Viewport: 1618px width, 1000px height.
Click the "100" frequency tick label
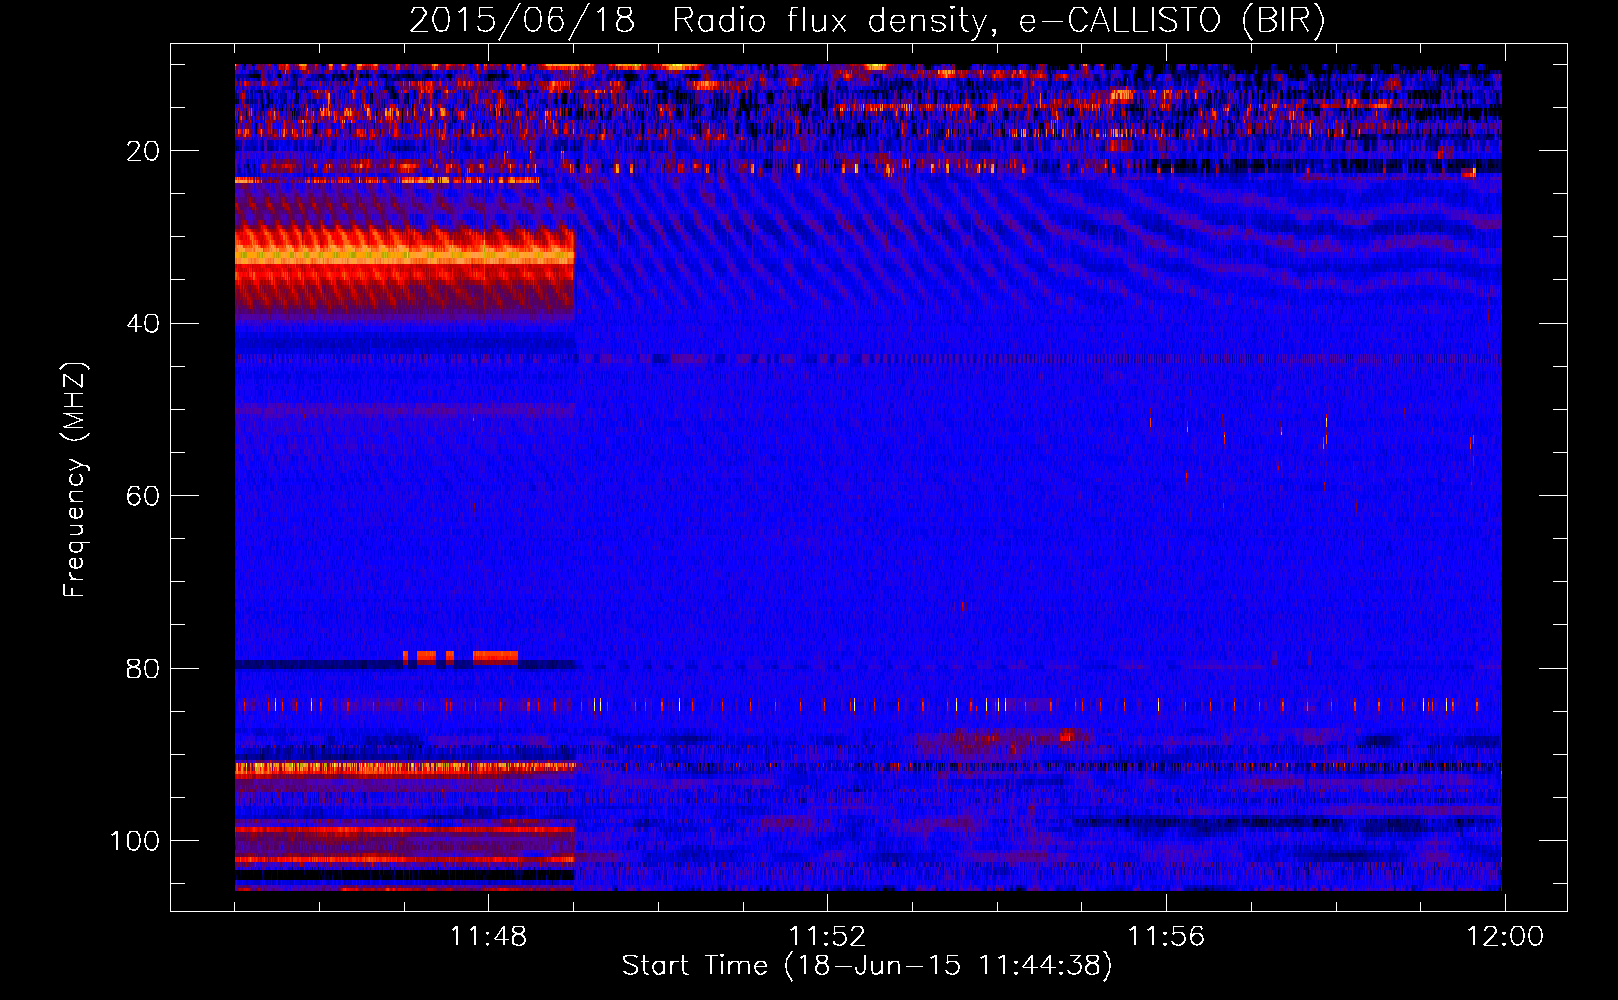pos(135,841)
